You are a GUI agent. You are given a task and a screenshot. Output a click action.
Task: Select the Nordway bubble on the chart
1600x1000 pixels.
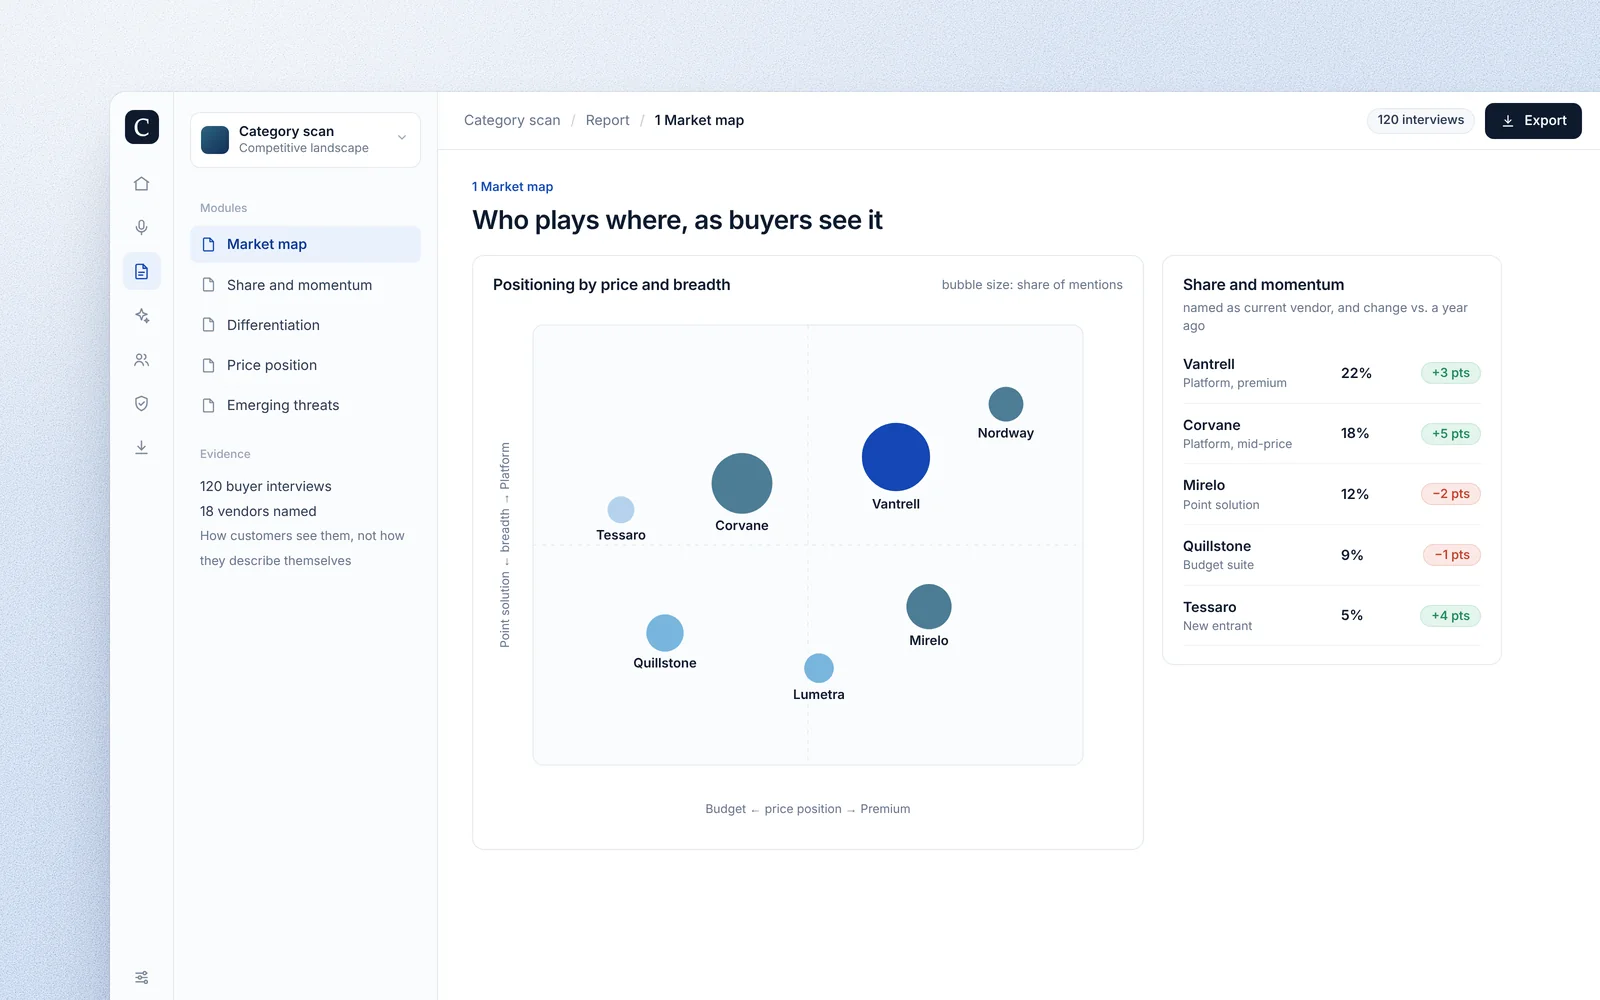tap(1006, 404)
